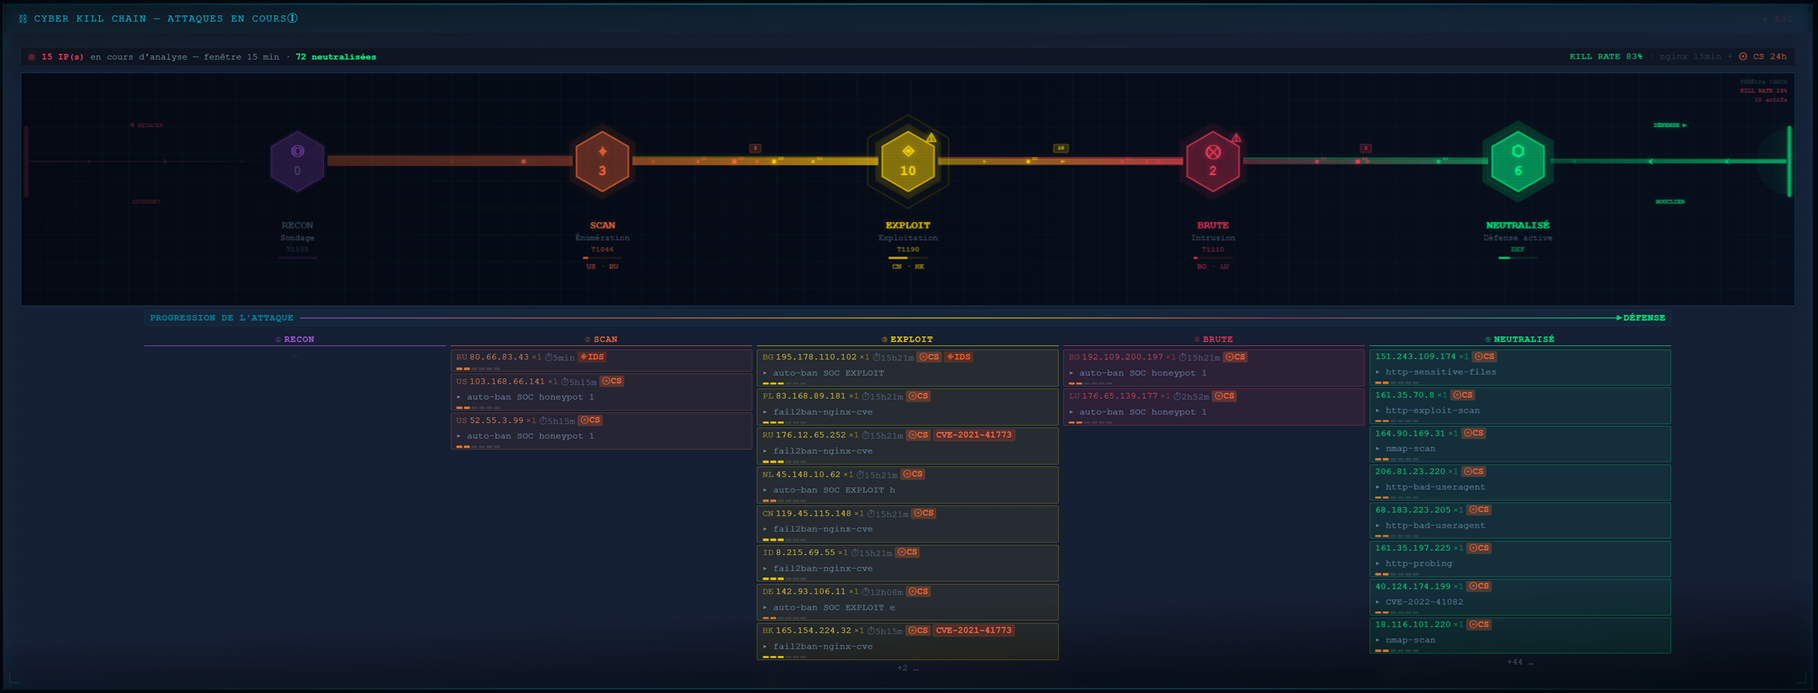Expand CVE-2022-41082 under 40.124.174.199
Viewport: 1818px width, 693px height.
(1420, 602)
